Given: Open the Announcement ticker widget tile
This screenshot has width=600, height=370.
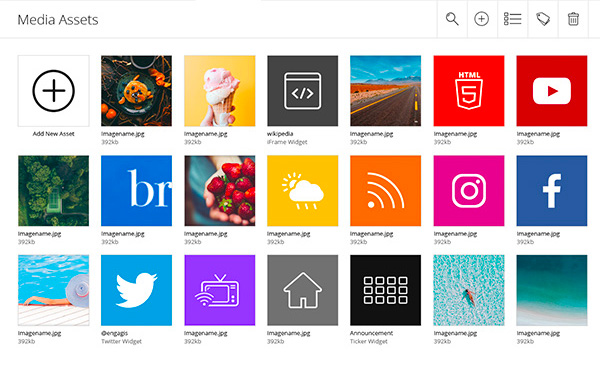Looking at the screenshot, I should [x=385, y=290].
